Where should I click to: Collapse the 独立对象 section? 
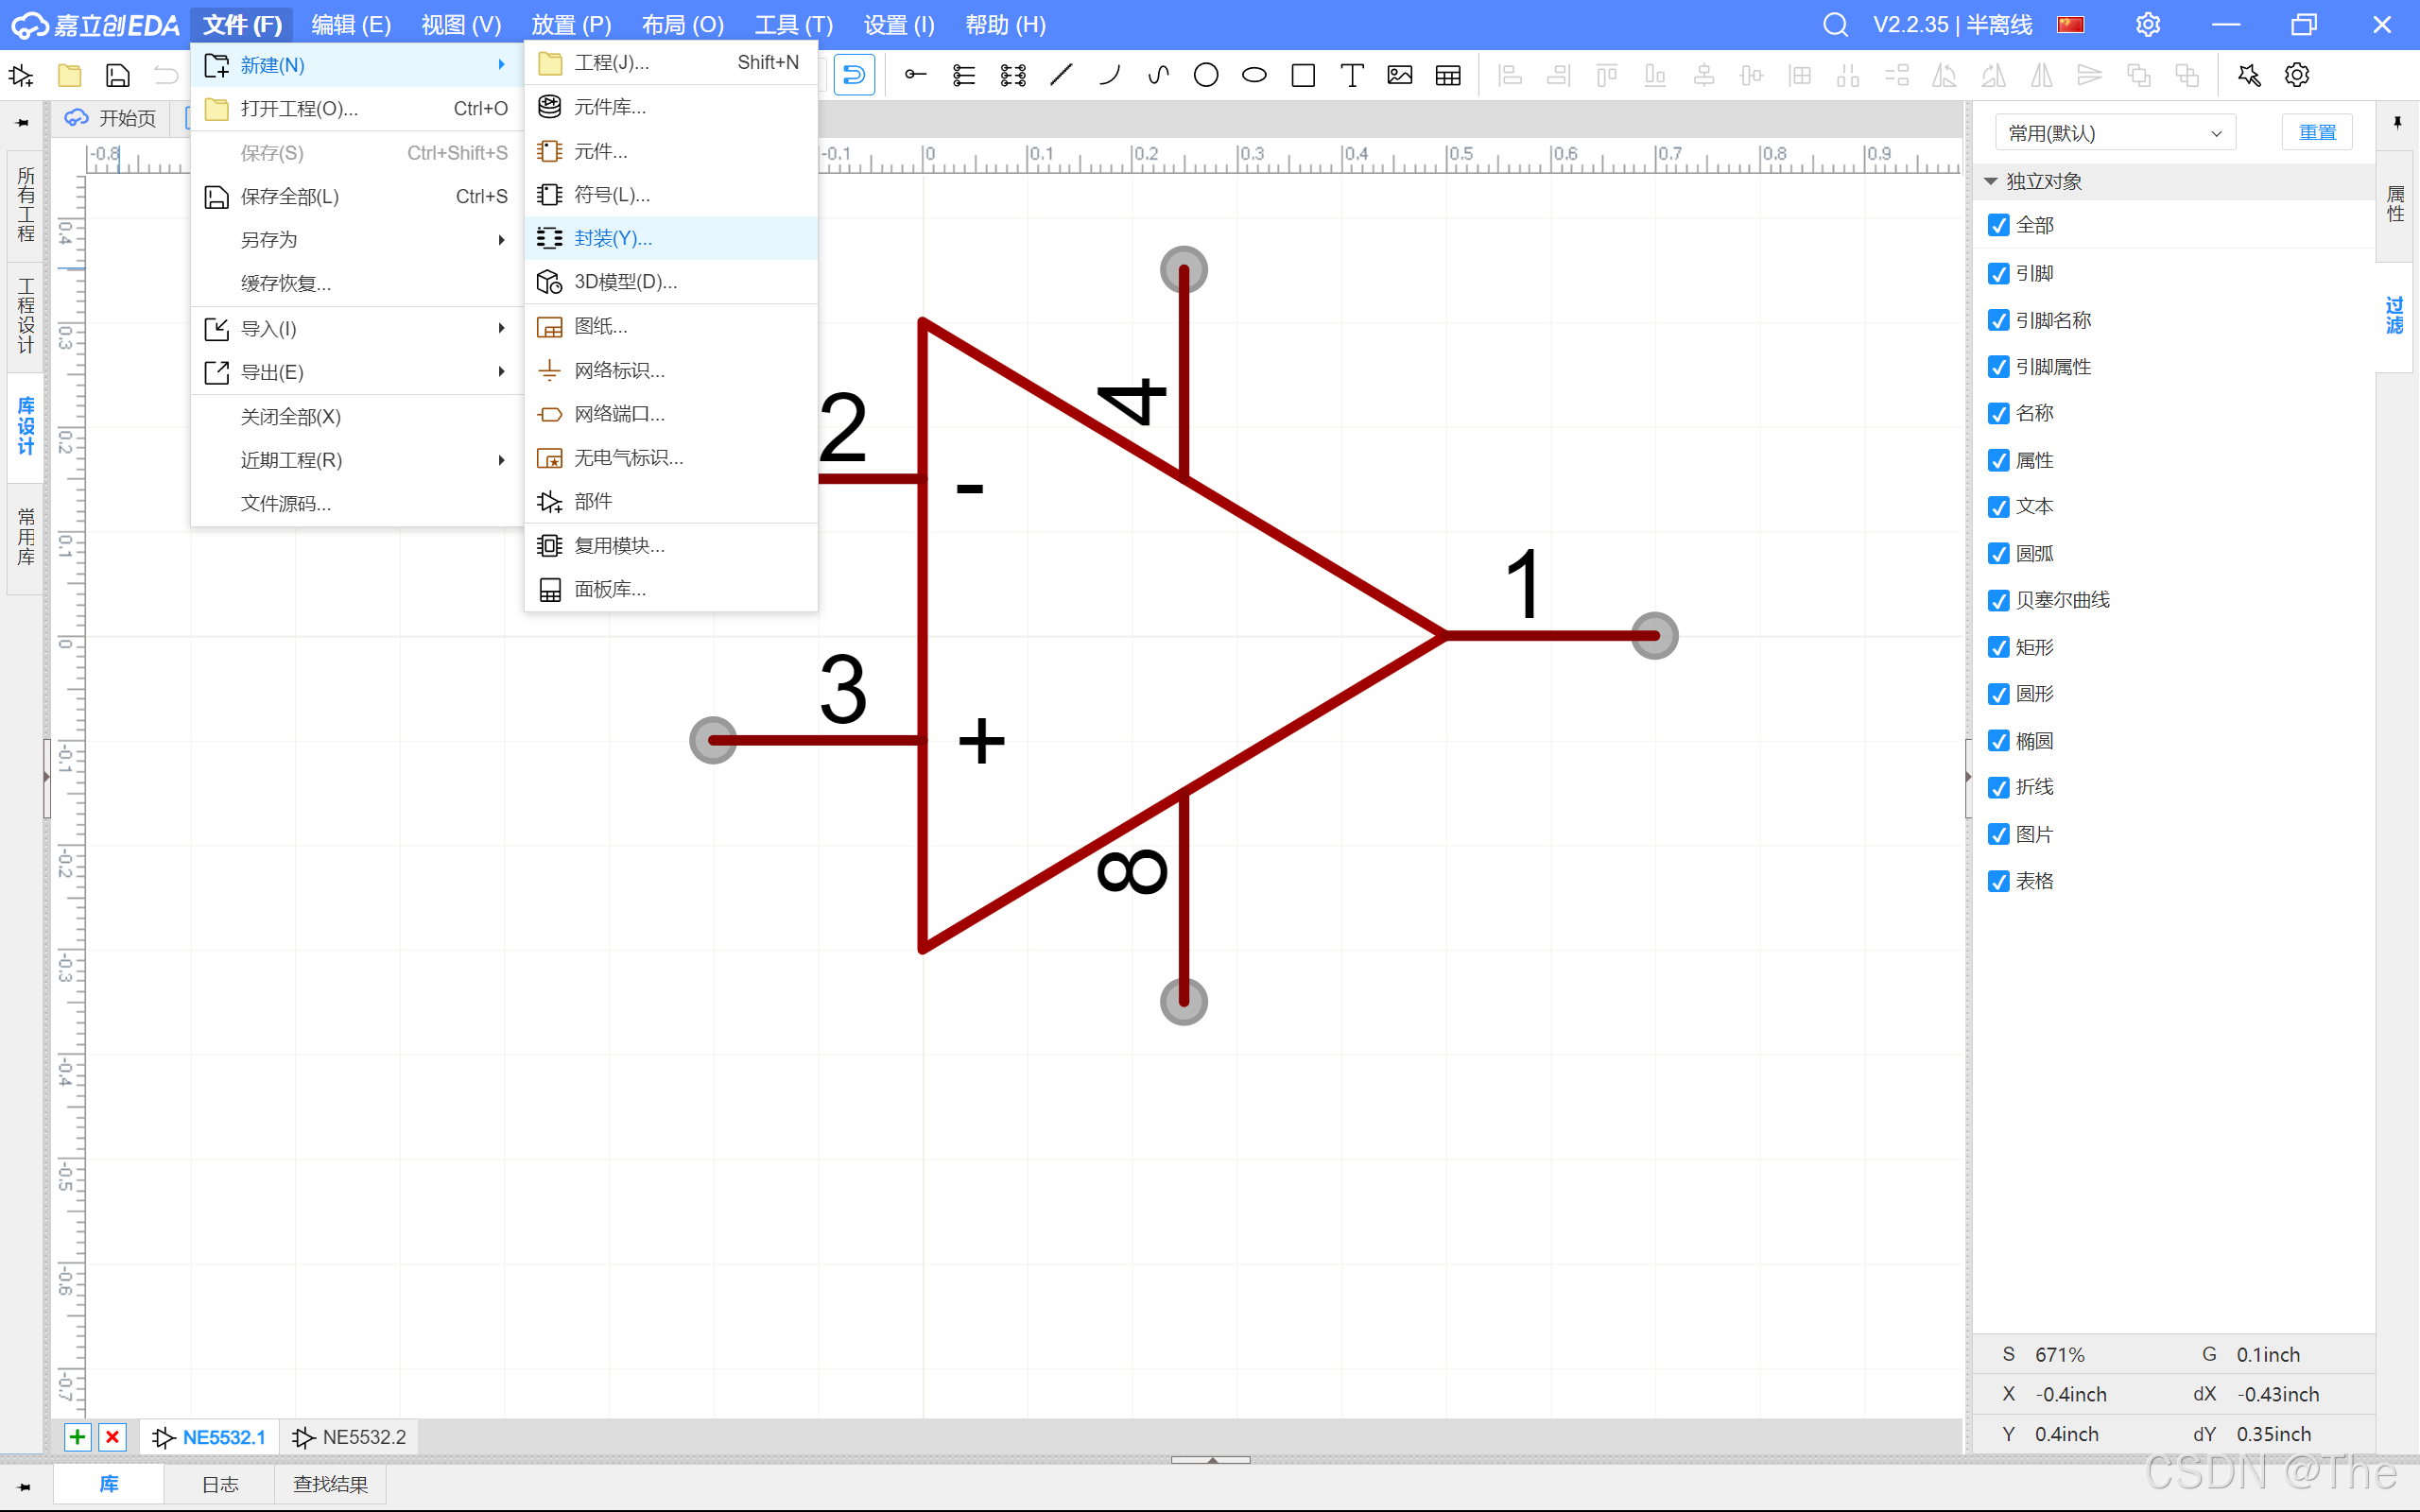tap(1990, 181)
